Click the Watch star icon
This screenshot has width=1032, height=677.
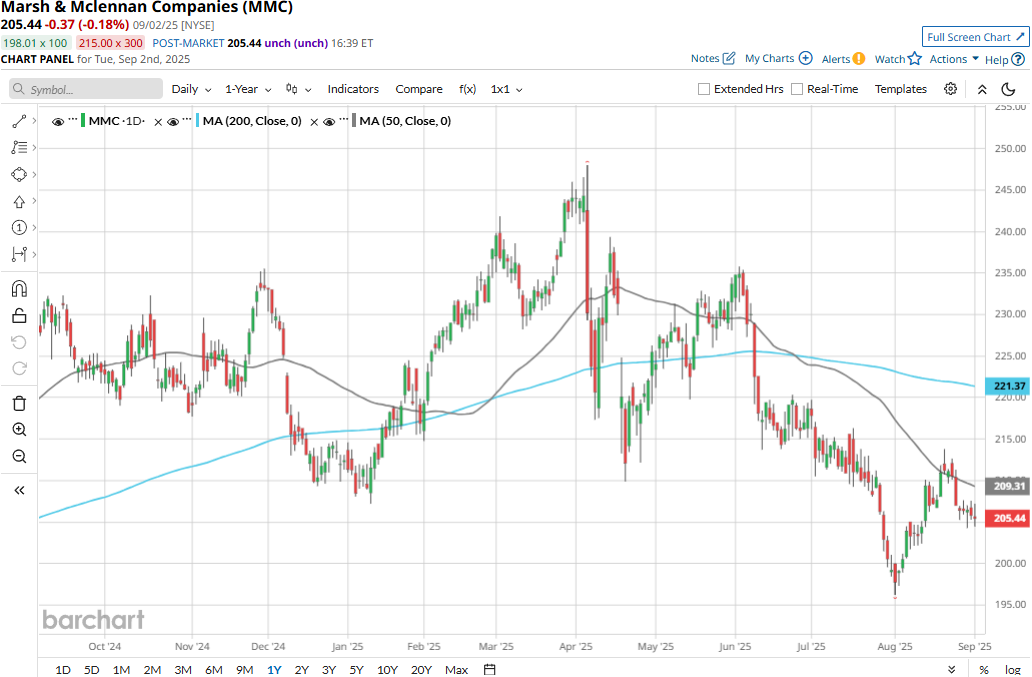[x=914, y=59]
